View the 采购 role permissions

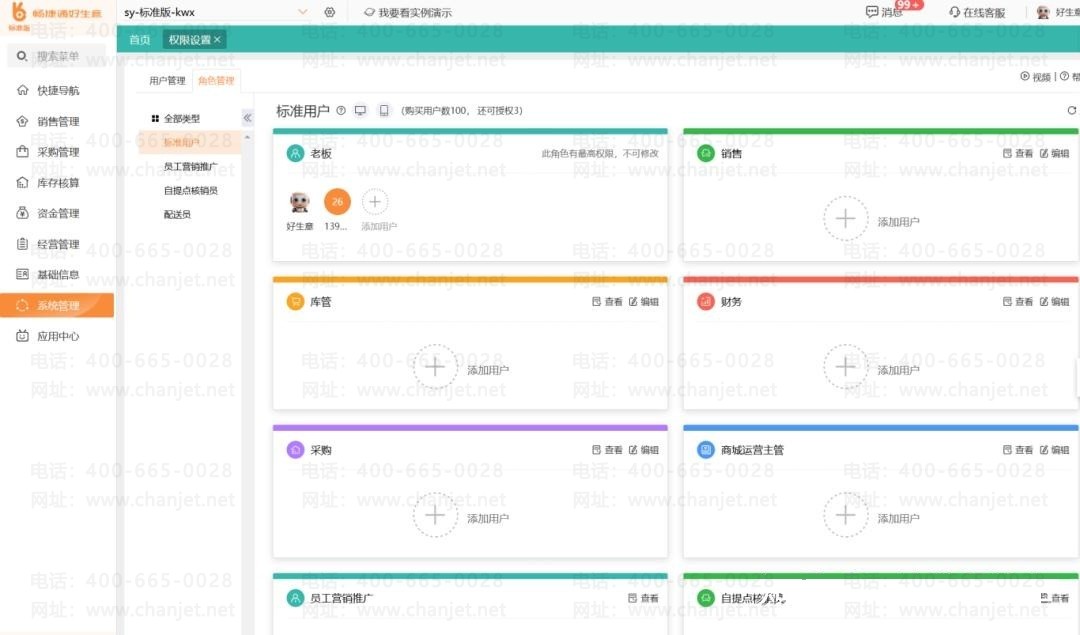tap(607, 450)
